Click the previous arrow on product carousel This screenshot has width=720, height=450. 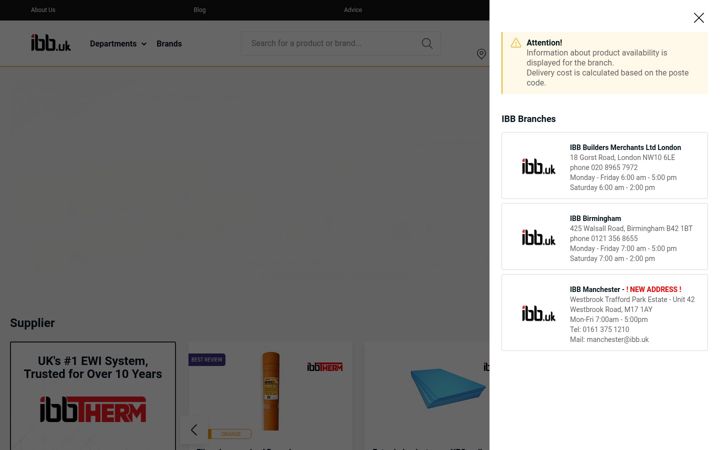point(194,430)
